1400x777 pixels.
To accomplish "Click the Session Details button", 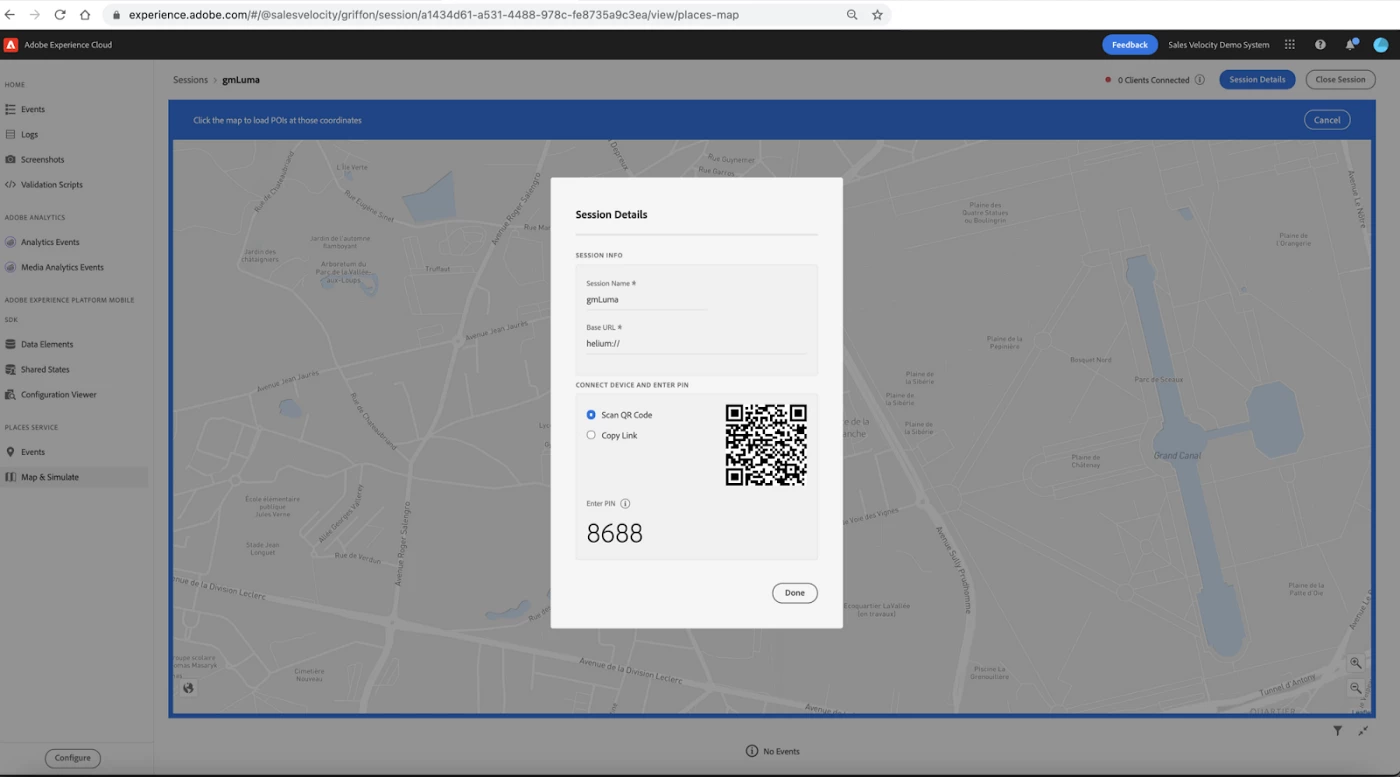I will [1257, 80].
